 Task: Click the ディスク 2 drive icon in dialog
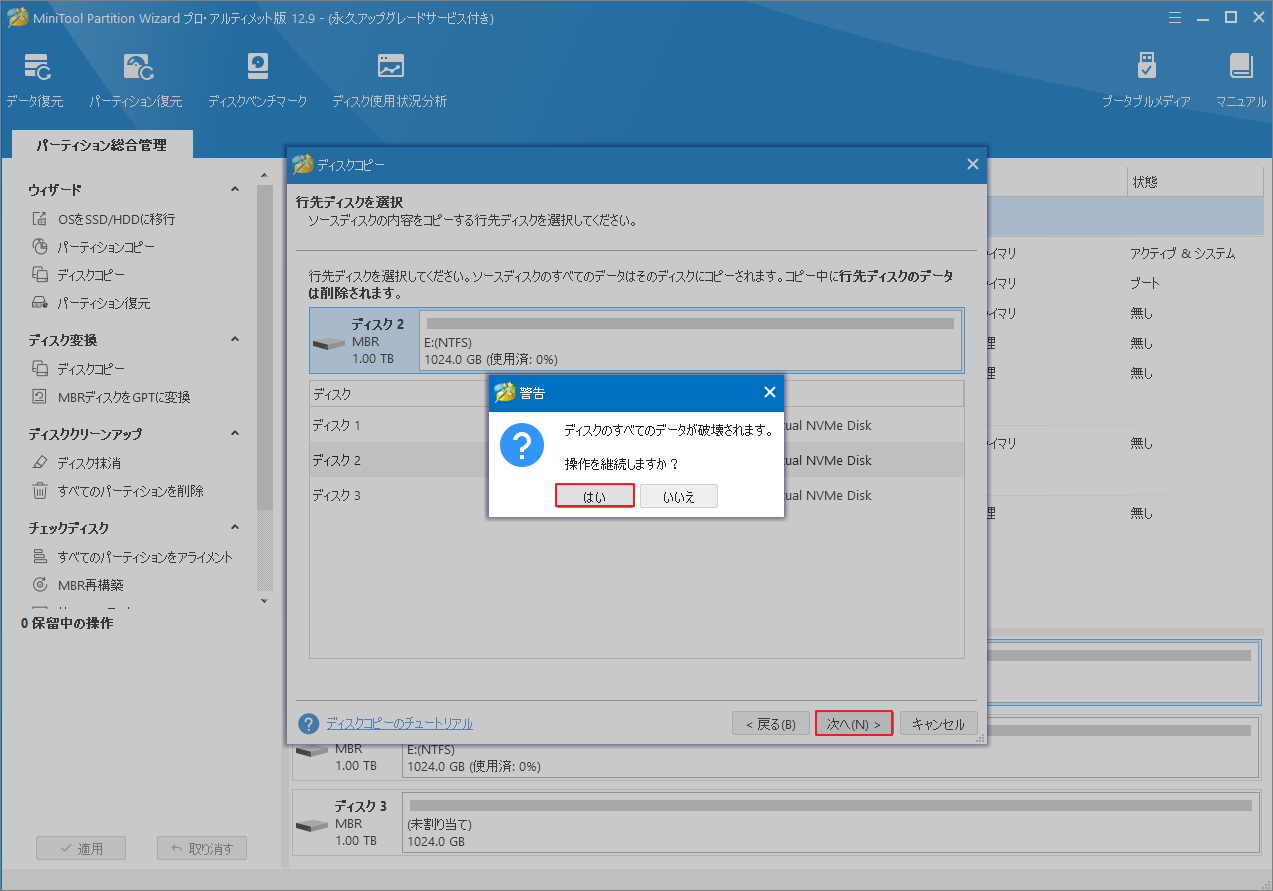330,344
